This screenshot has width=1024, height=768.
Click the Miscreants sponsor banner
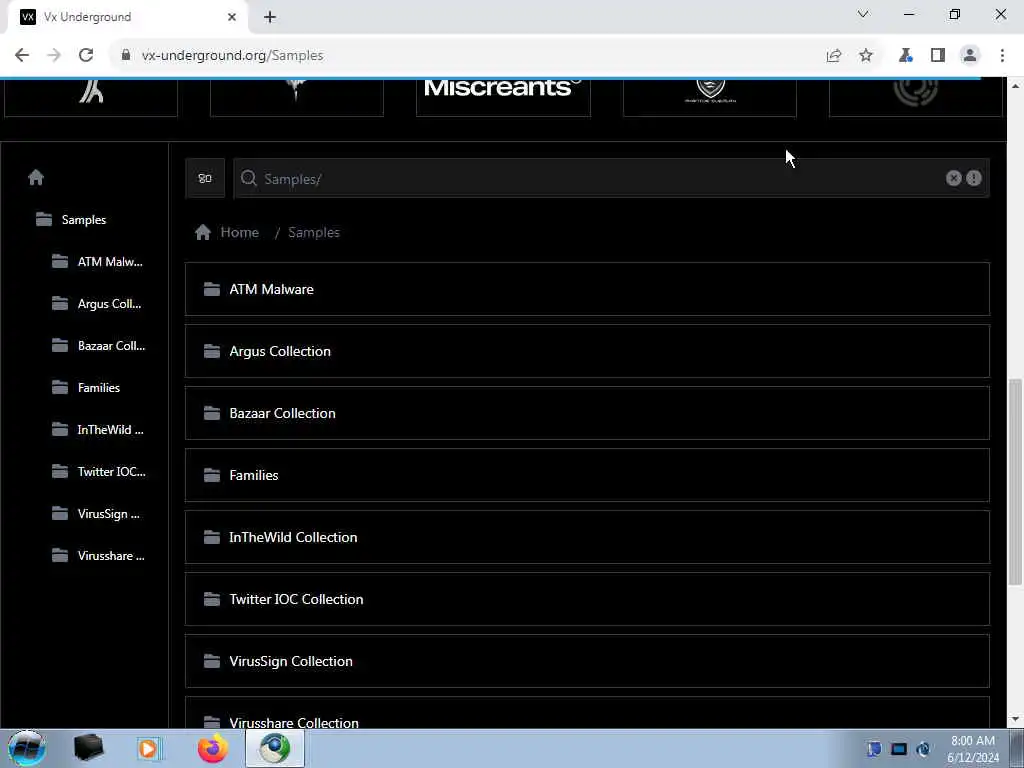(504, 97)
